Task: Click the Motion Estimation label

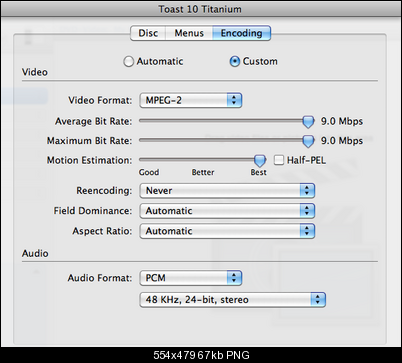Action: click(x=89, y=160)
